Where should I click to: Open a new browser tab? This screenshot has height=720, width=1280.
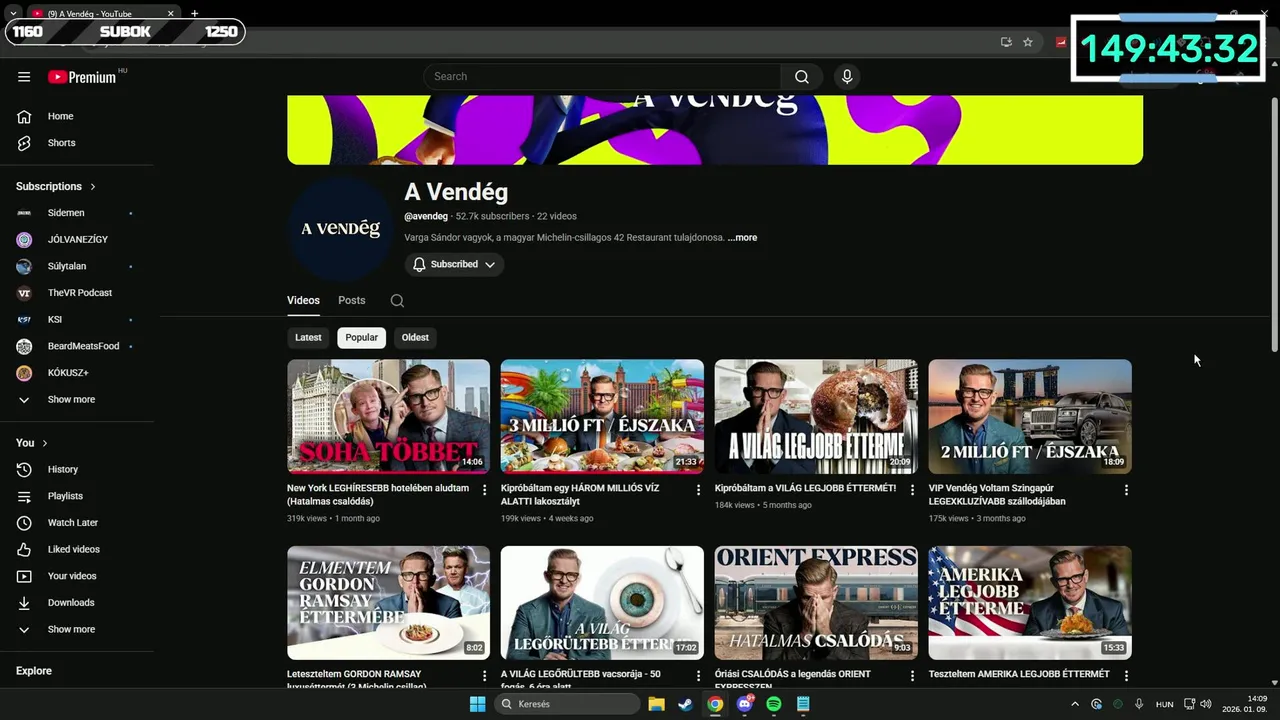pos(194,13)
